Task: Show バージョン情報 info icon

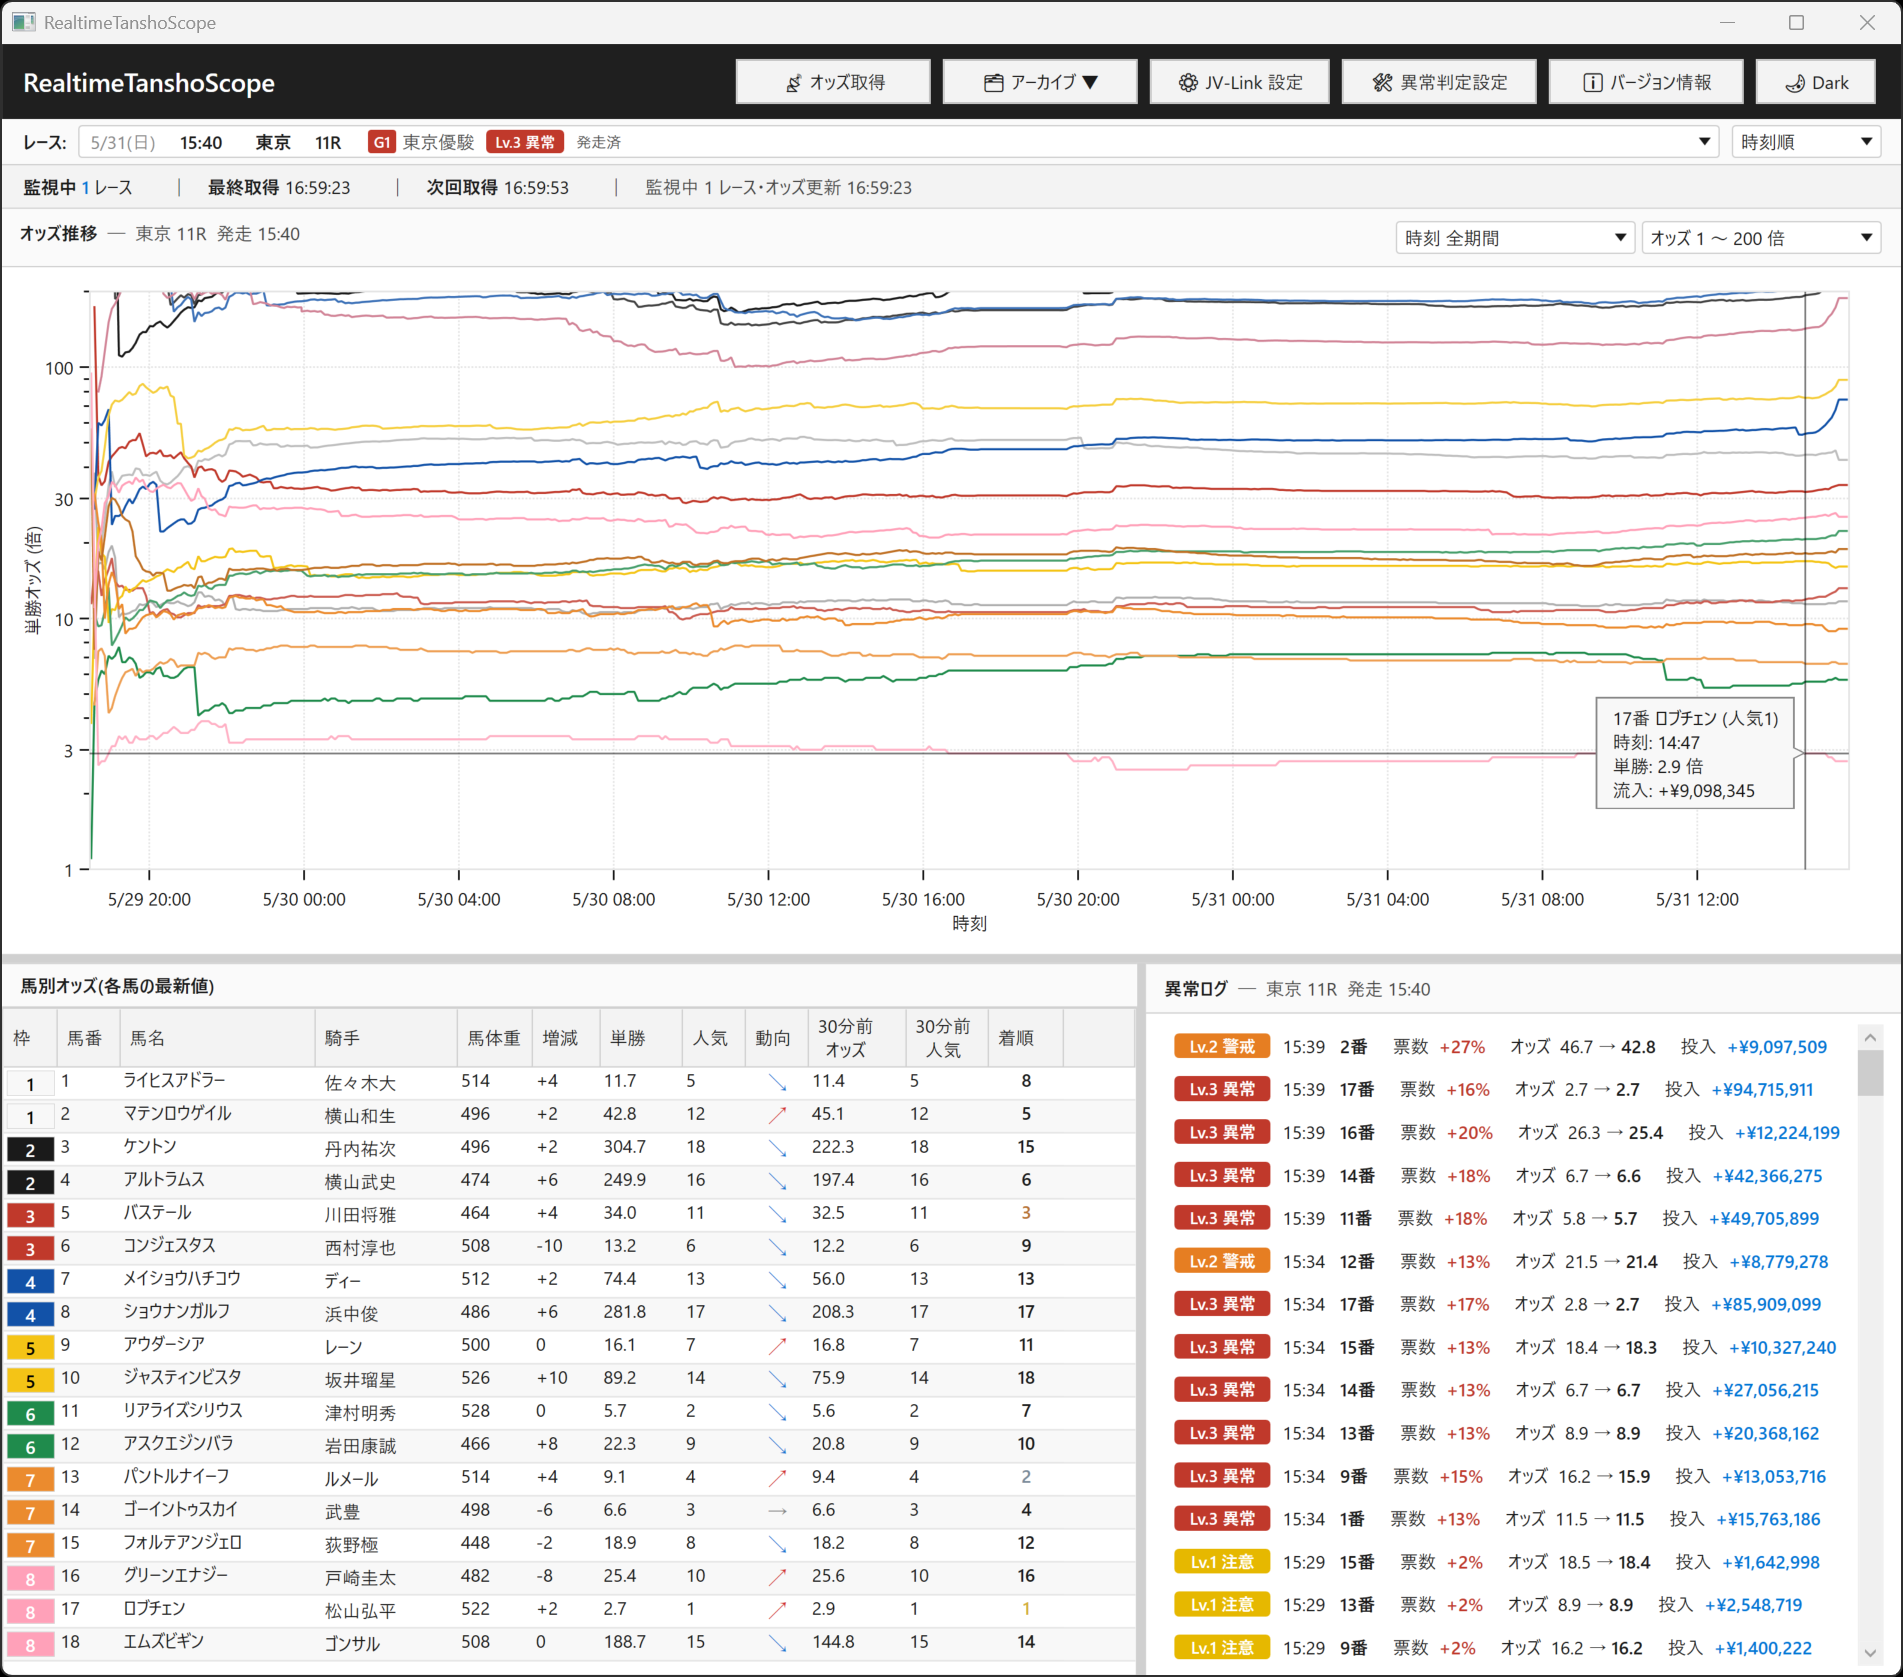Action: pyautogui.click(x=1592, y=83)
